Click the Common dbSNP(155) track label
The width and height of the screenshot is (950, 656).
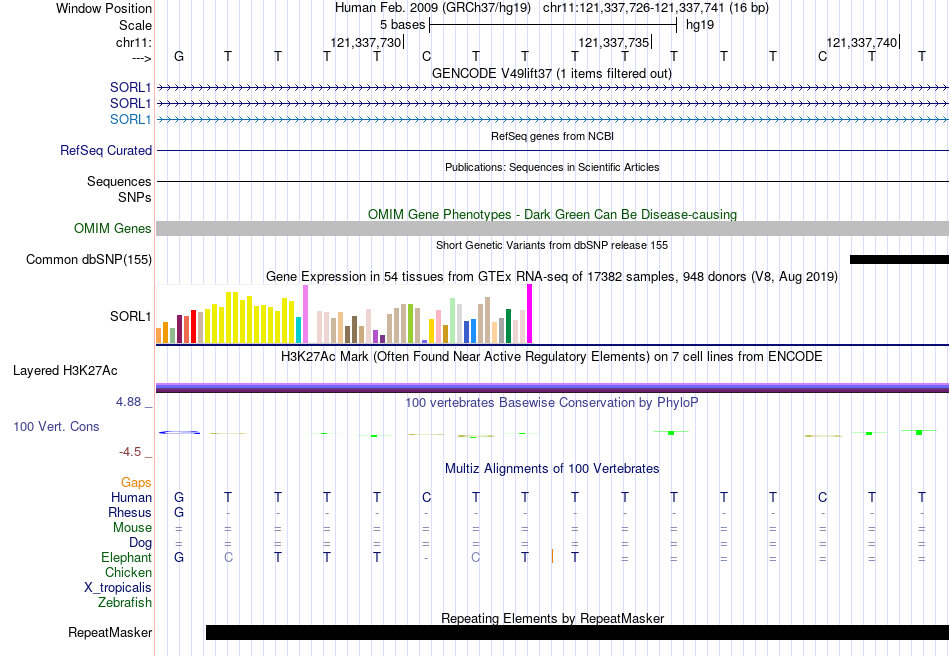pyautogui.click(x=89, y=259)
